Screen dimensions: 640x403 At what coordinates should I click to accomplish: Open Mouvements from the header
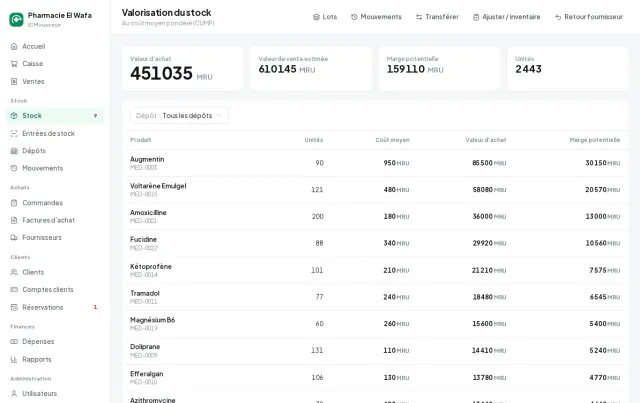(x=376, y=17)
